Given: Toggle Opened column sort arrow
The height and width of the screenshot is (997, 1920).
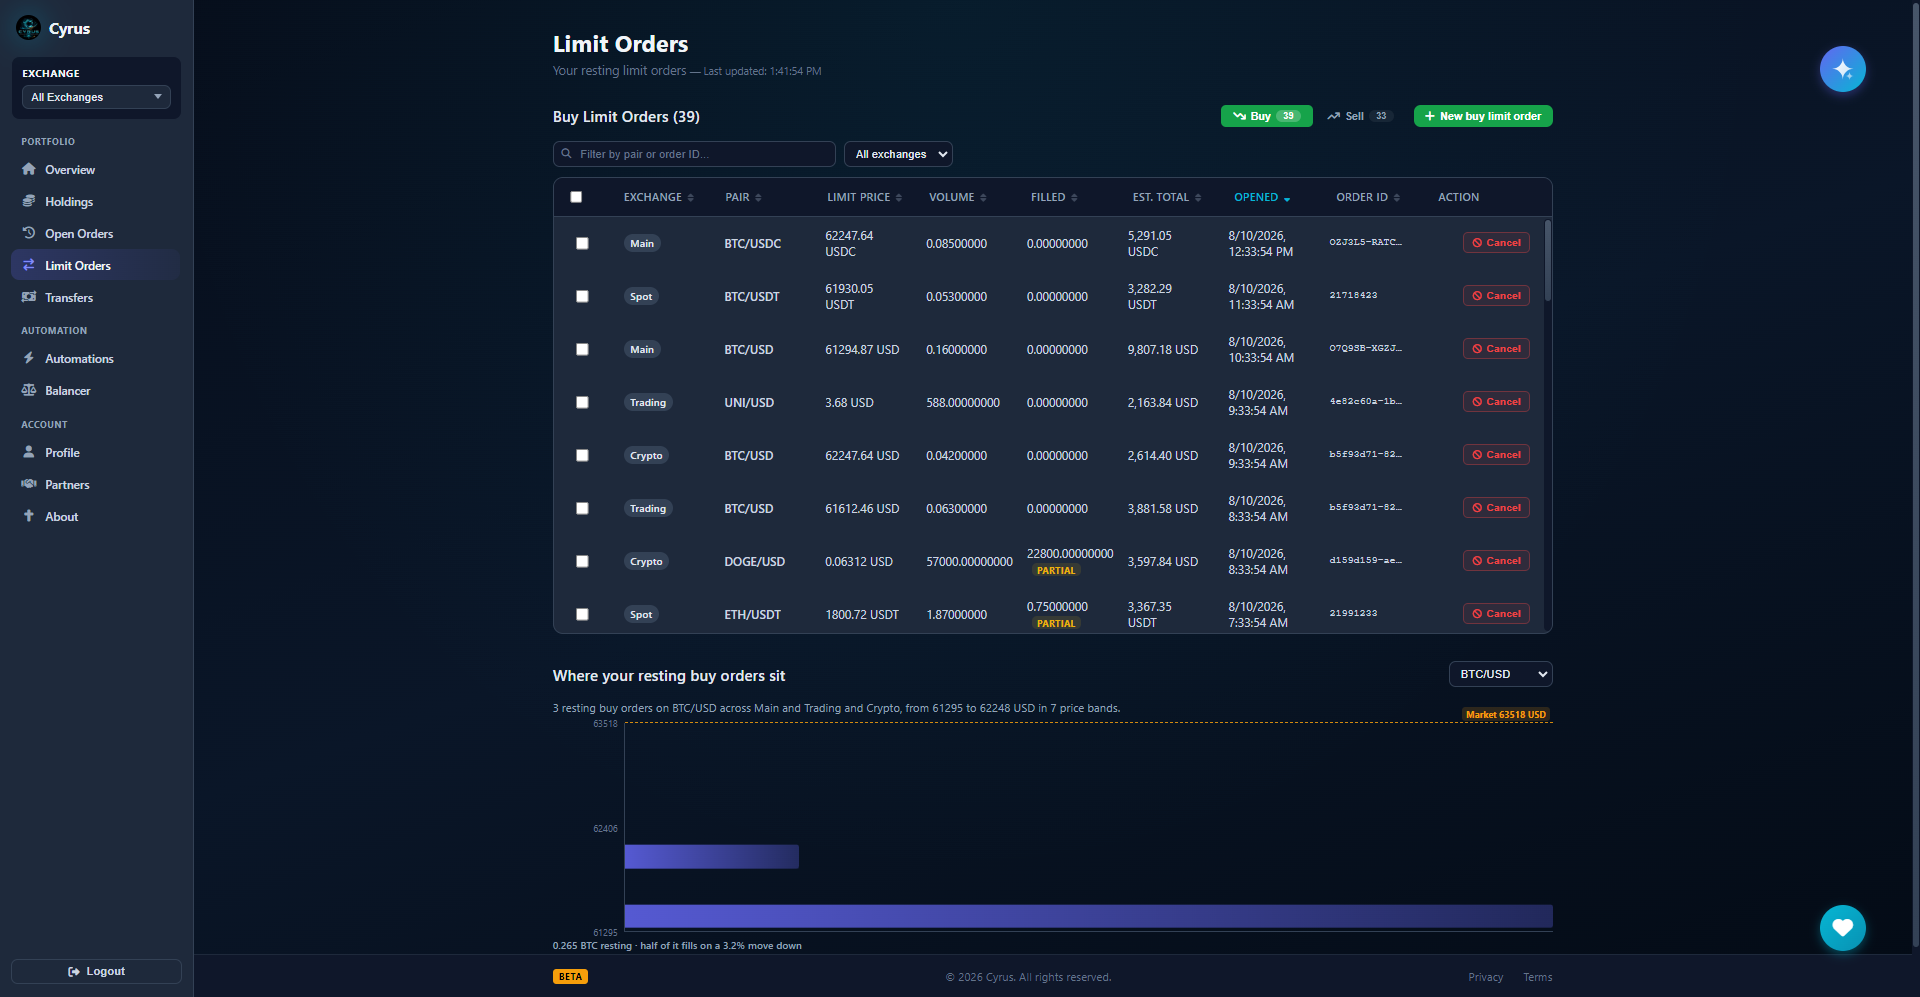Looking at the screenshot, I should click(x=1287, y=199).
